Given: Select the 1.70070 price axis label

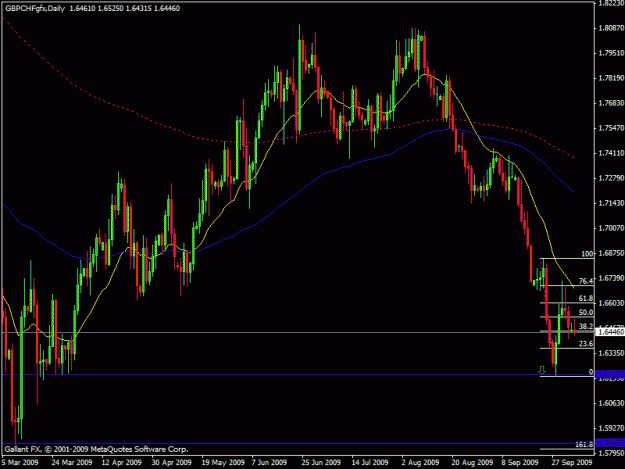Looking at the screenshot, I should coord(611,228).
